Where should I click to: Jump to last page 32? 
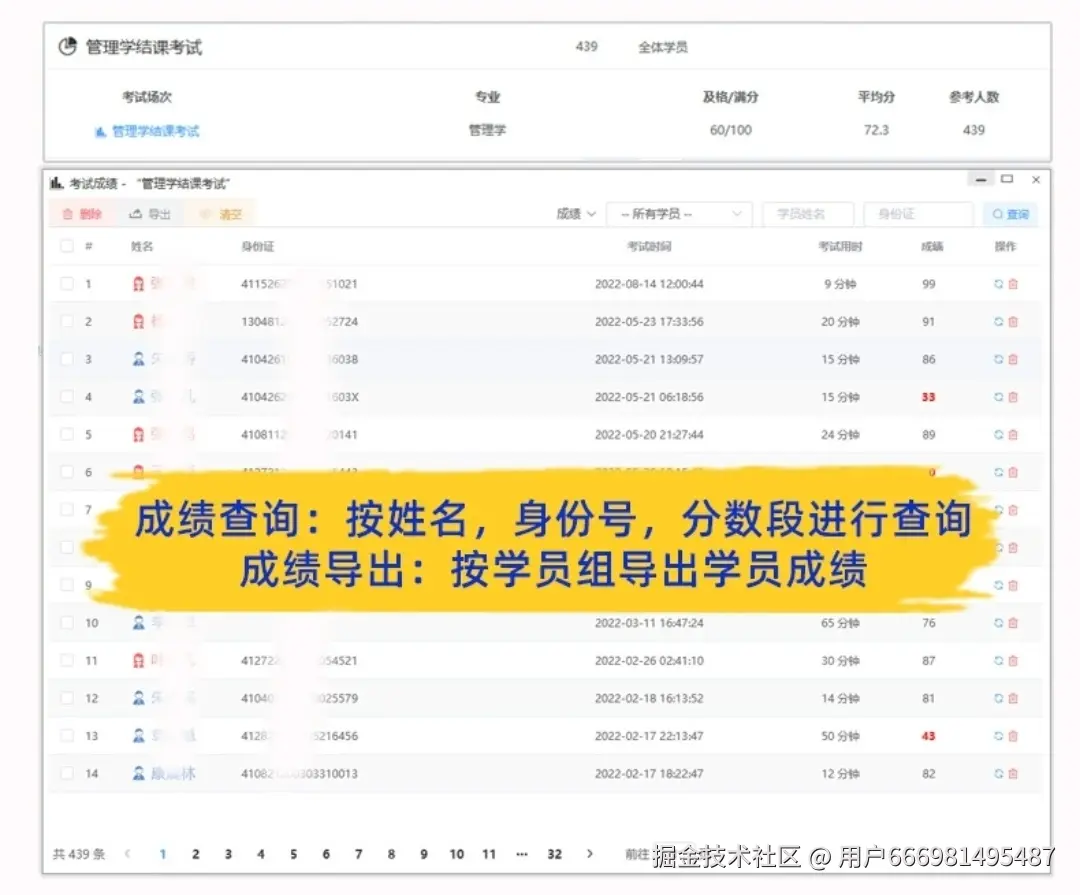point(554,854)
